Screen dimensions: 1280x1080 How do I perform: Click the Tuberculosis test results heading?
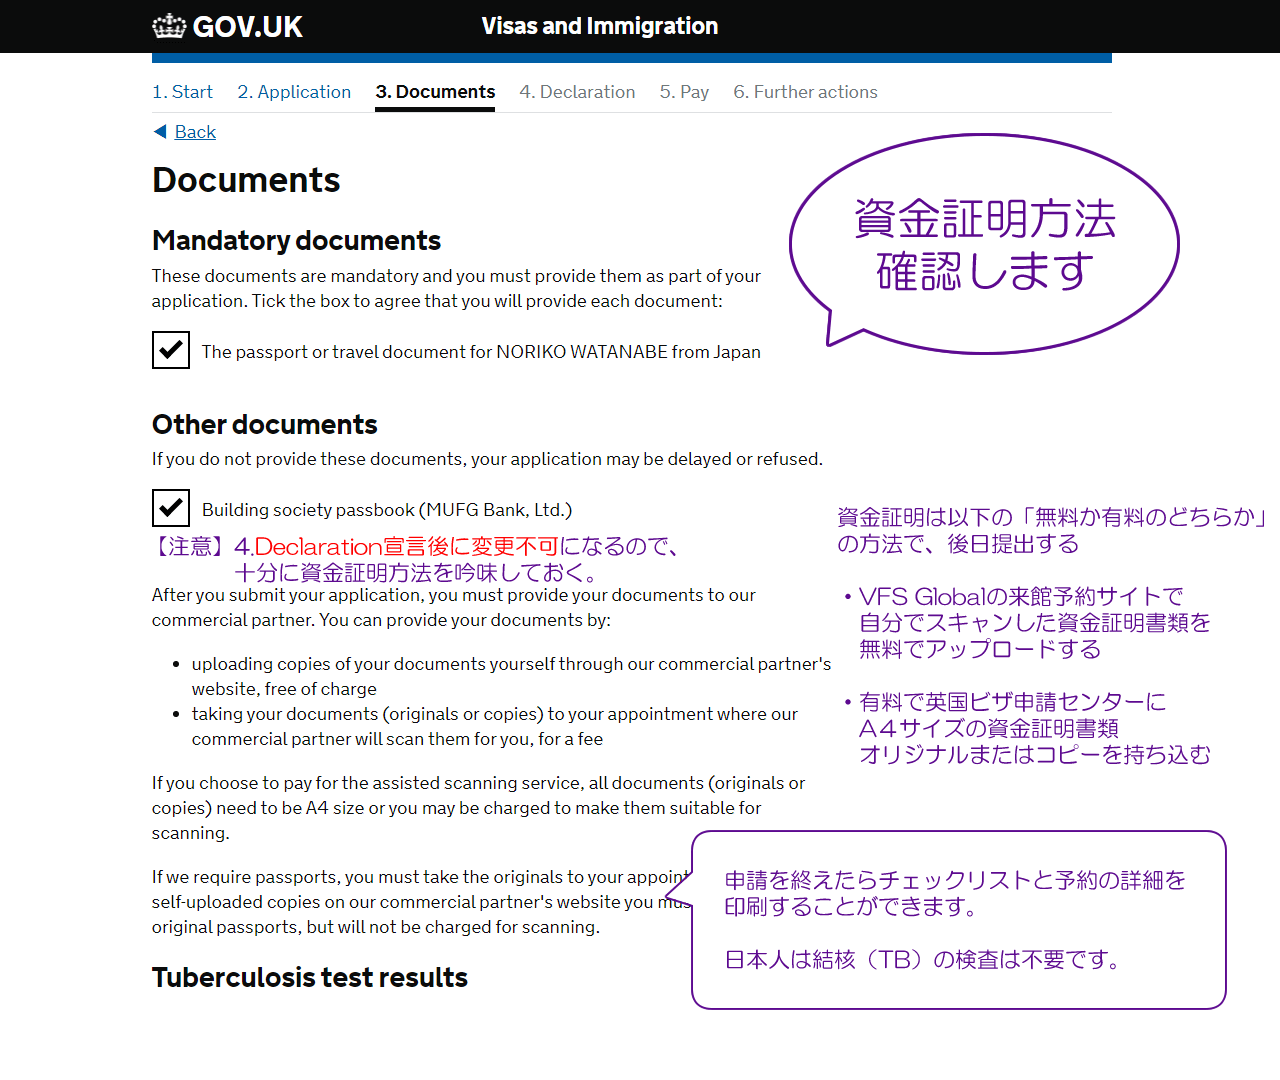click(310, 977)
